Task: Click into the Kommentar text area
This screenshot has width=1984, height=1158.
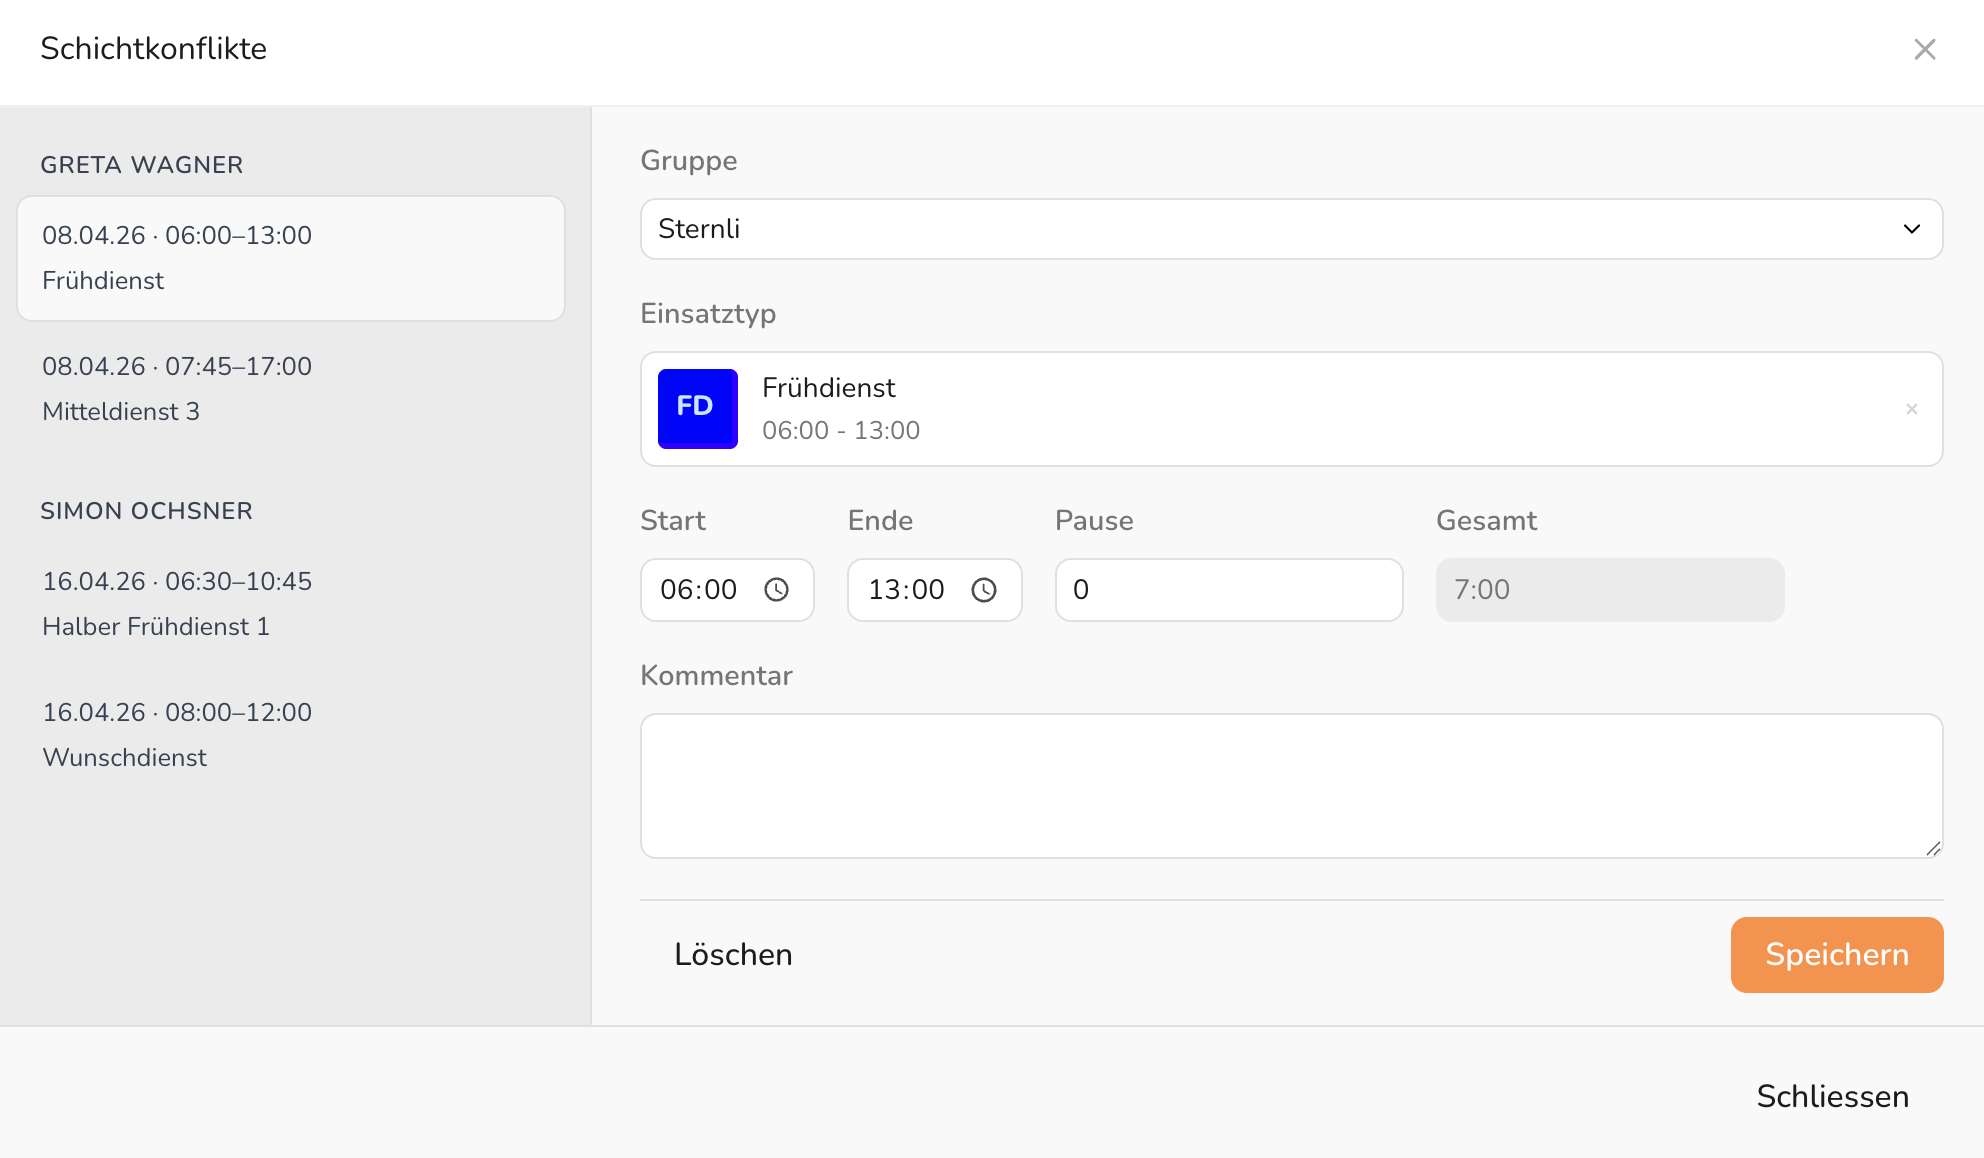Action: point(1290,785)
